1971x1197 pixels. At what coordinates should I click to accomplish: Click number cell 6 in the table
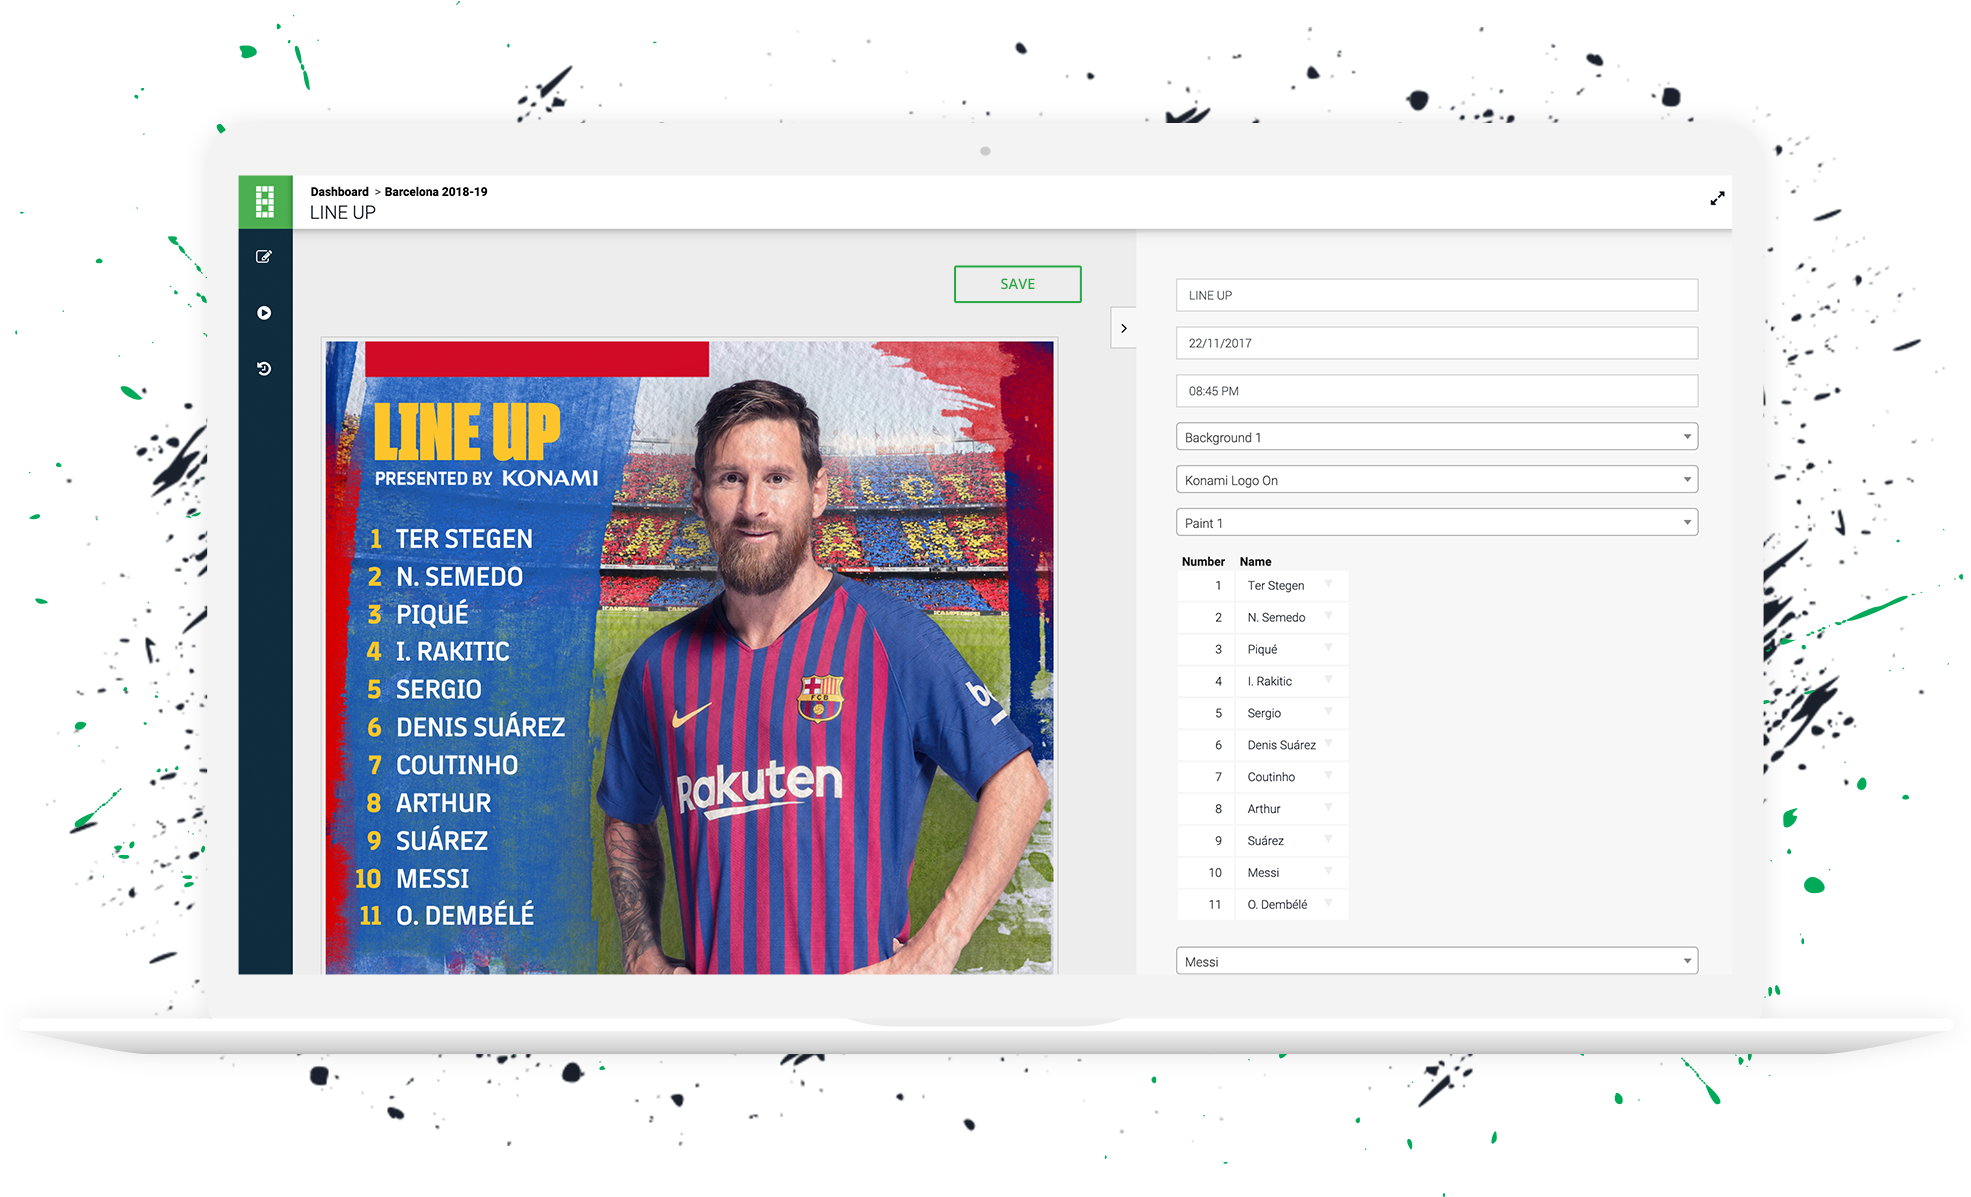[x=1206, y=745]
